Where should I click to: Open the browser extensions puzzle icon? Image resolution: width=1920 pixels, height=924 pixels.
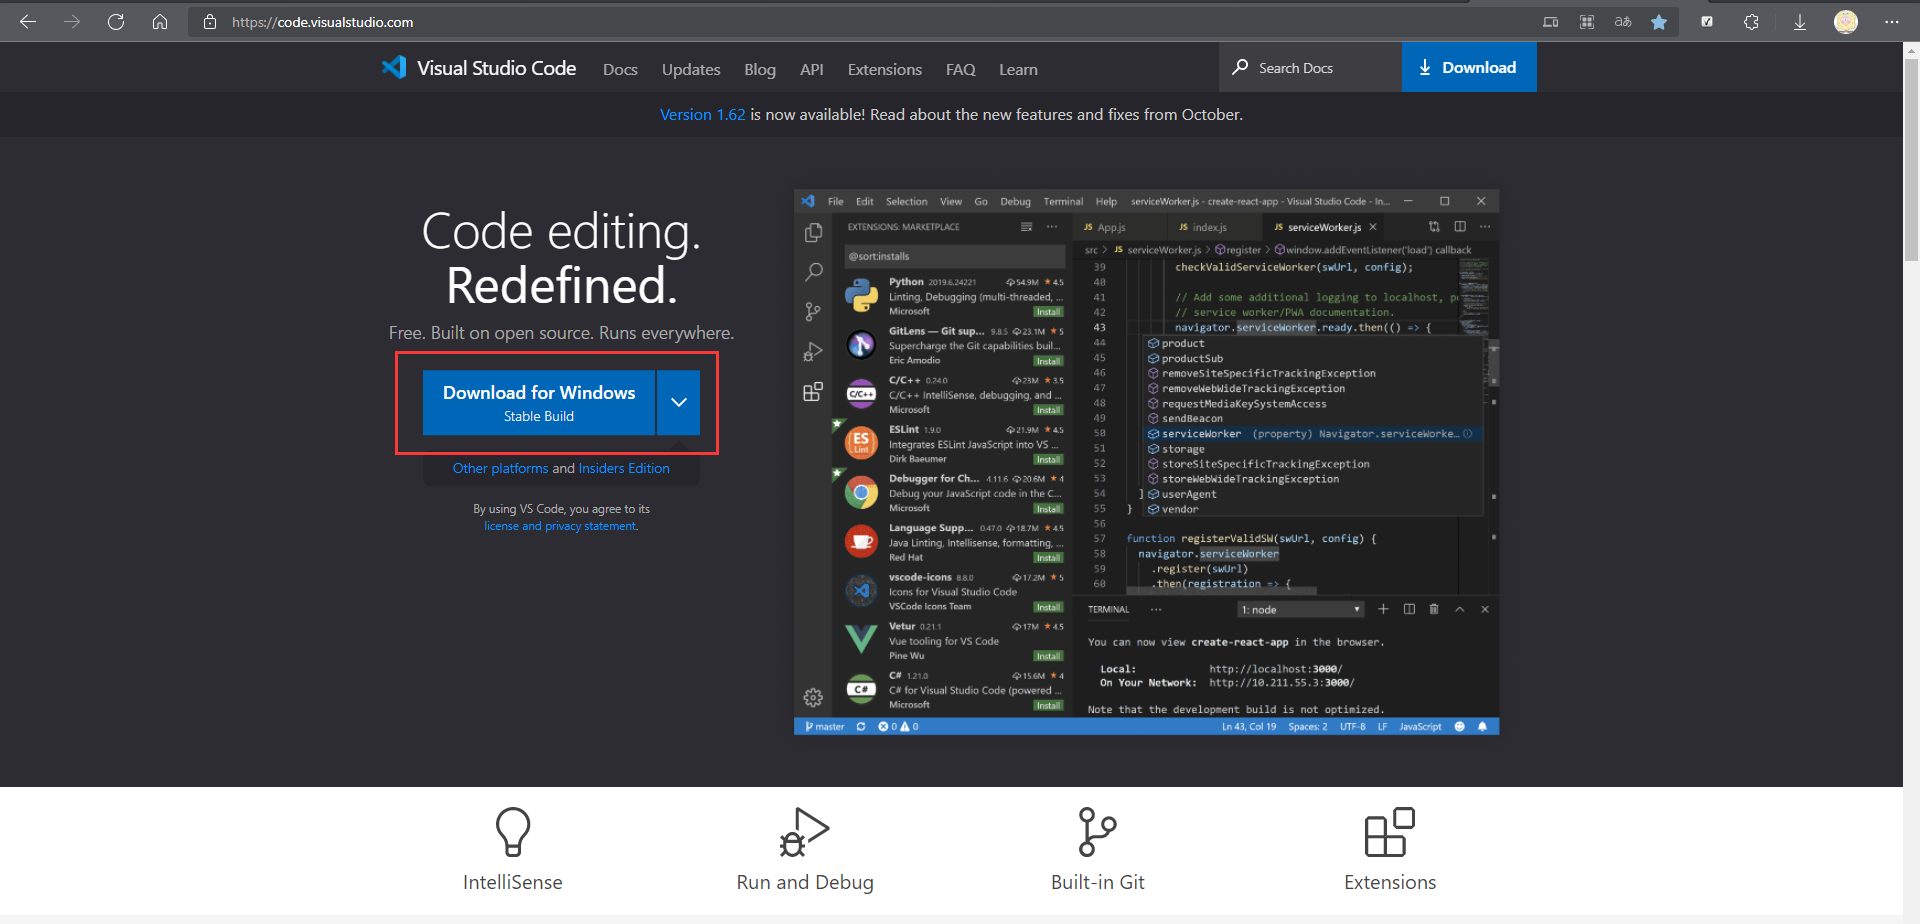pyautogui.click(x=1751, y=21)
